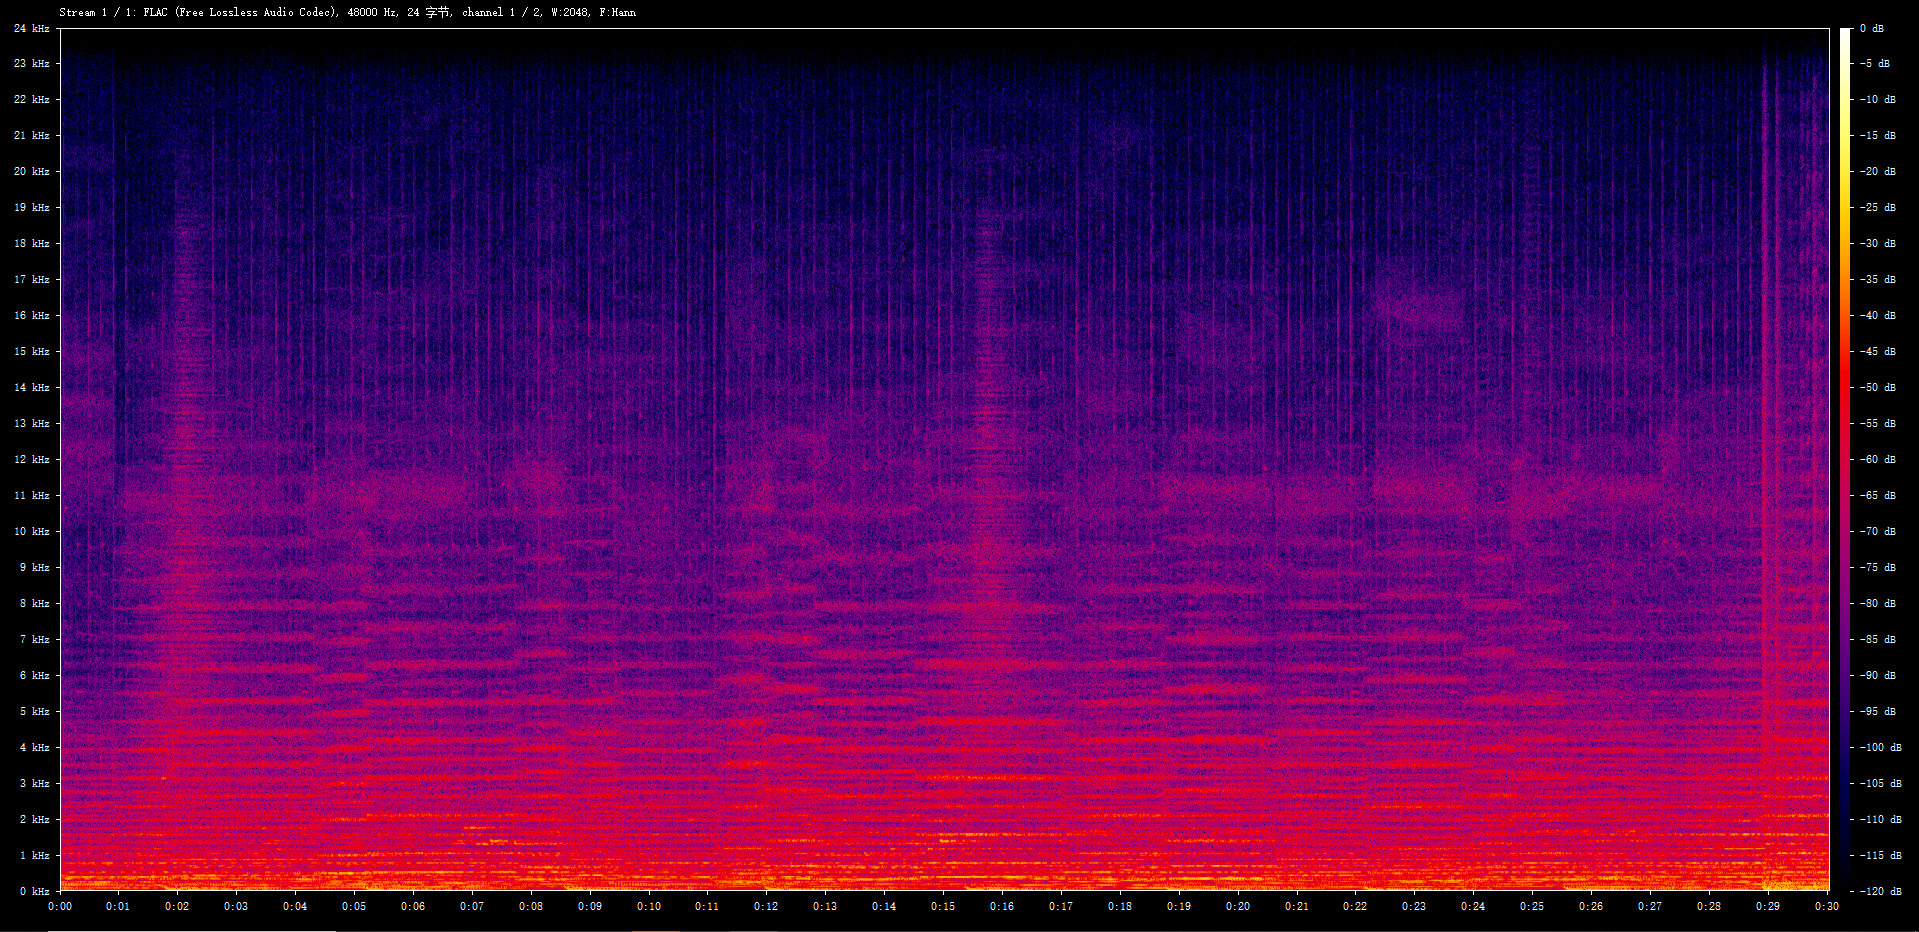The image size is (1919, 932).
Task: Click the "13 kHz" axis label
Action: (x=31, y=423)
